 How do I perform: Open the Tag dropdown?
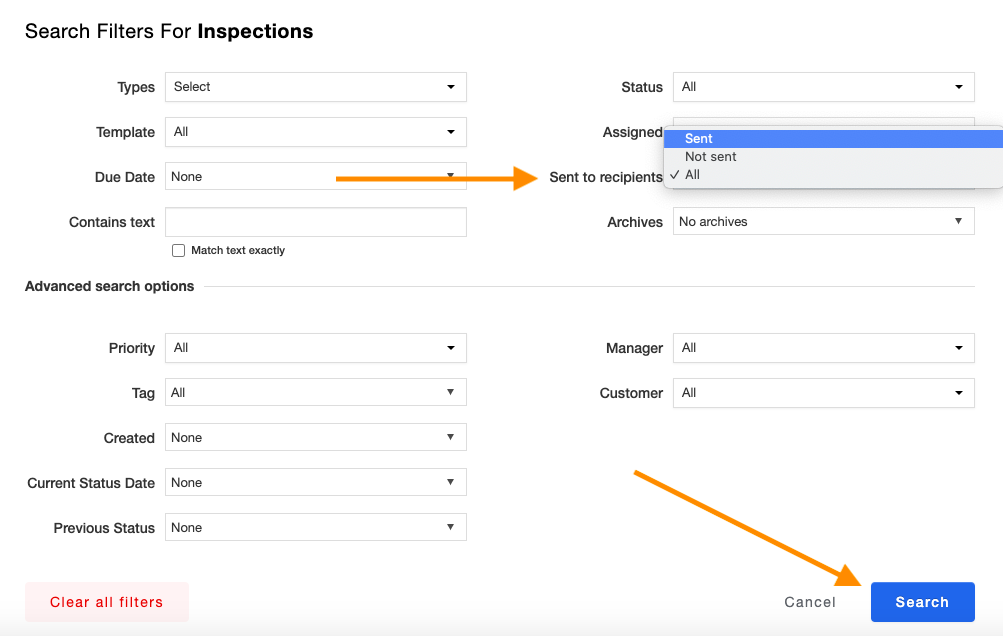(x=315, y=393)
